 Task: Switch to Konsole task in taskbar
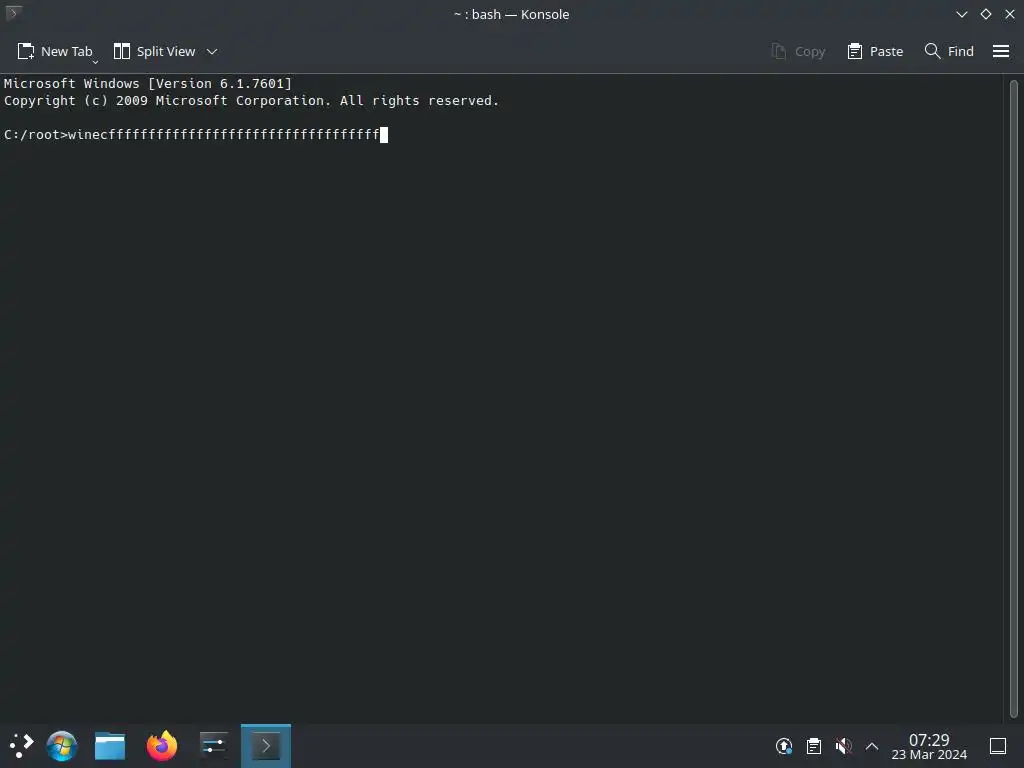click(266, 746)
